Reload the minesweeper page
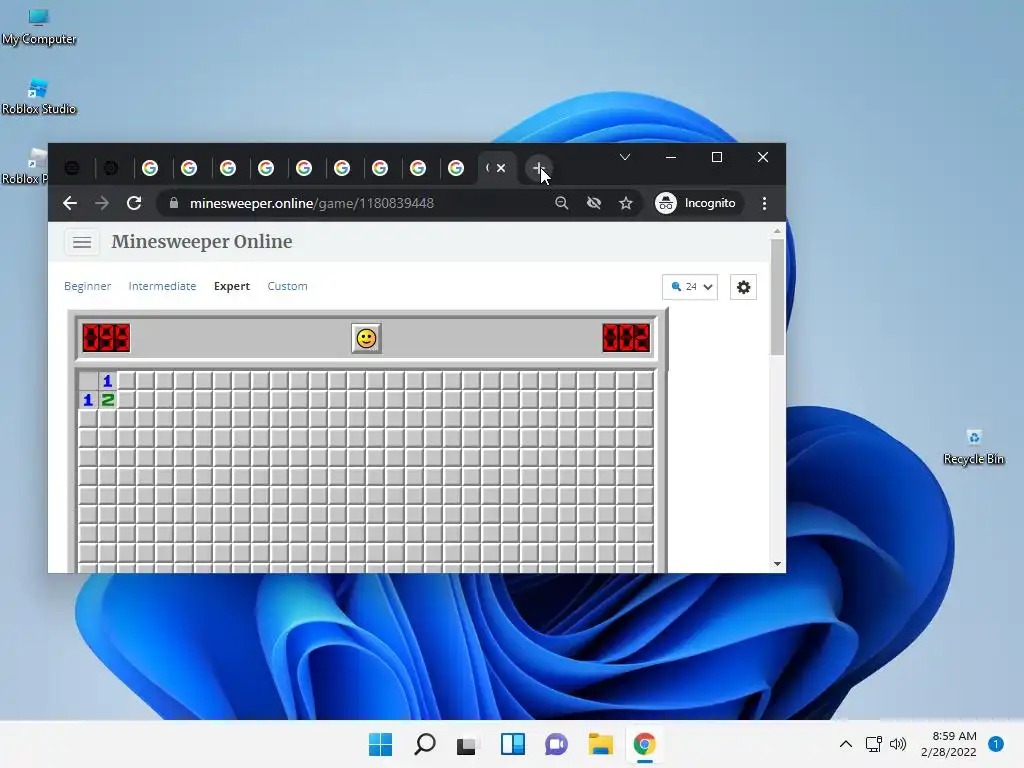Image resolution: width=1024 pixels, height=768 pixels. pos(134,203)
